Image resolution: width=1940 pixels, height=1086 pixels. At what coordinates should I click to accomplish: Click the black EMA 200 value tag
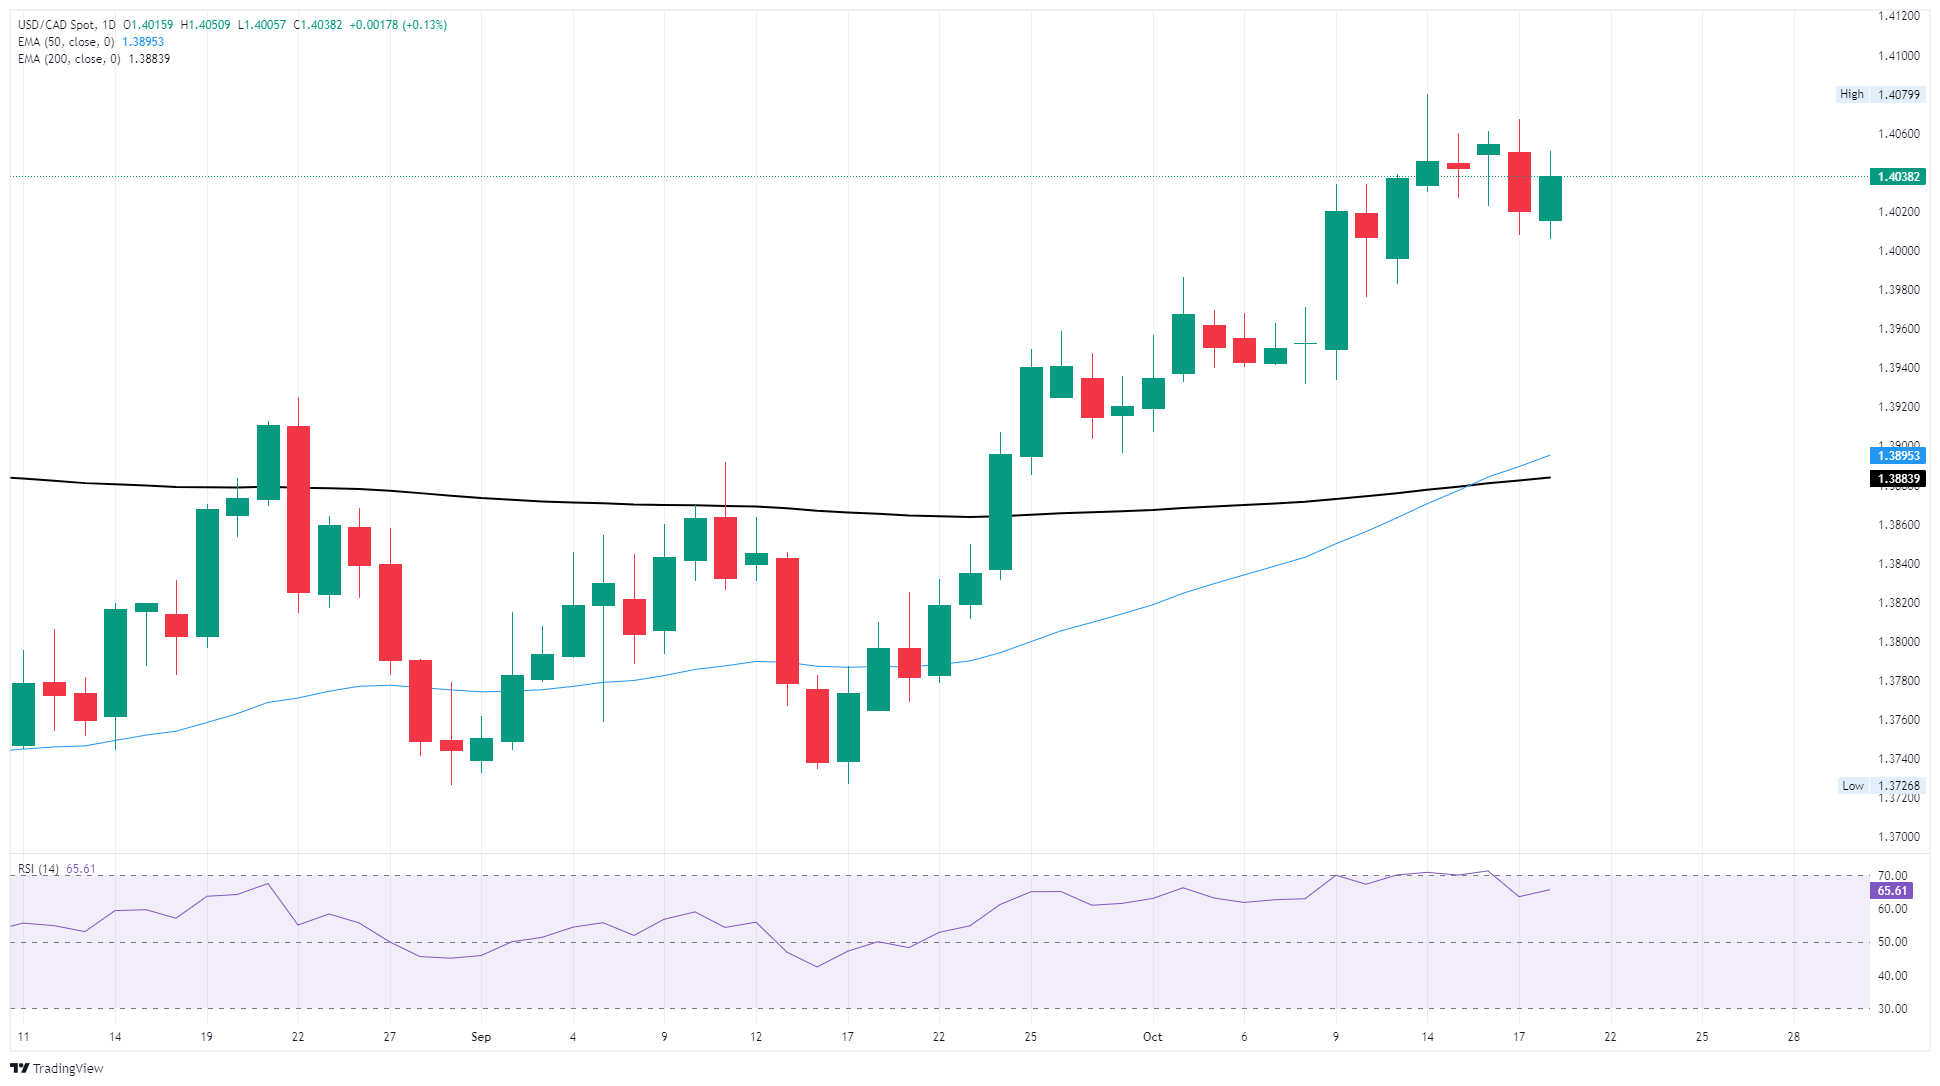(1897, 479)
